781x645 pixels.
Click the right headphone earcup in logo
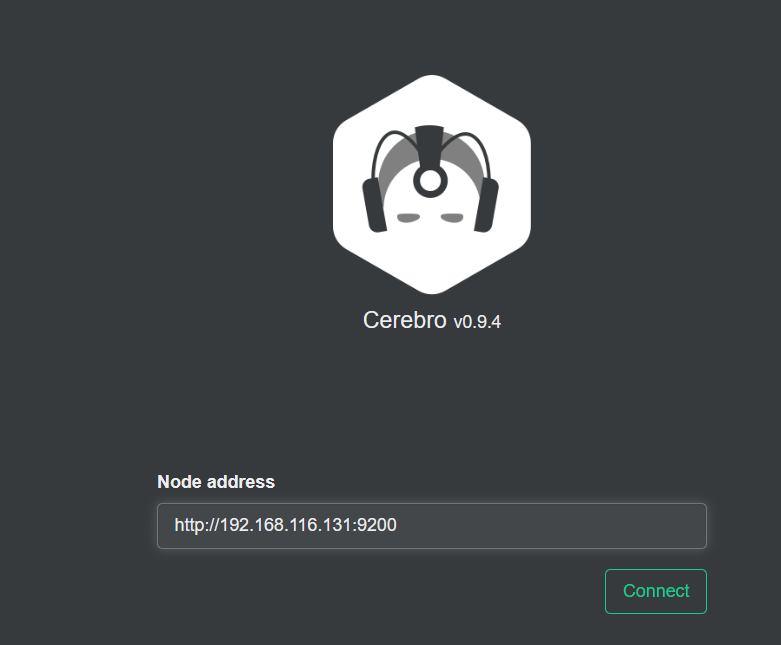486,205
